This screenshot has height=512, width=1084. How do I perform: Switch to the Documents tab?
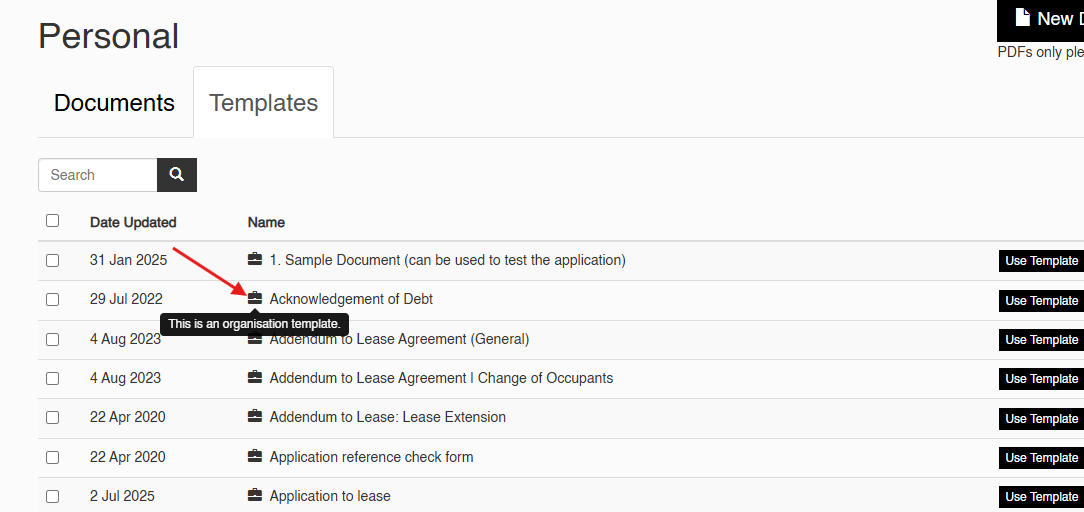click(114, 103)
